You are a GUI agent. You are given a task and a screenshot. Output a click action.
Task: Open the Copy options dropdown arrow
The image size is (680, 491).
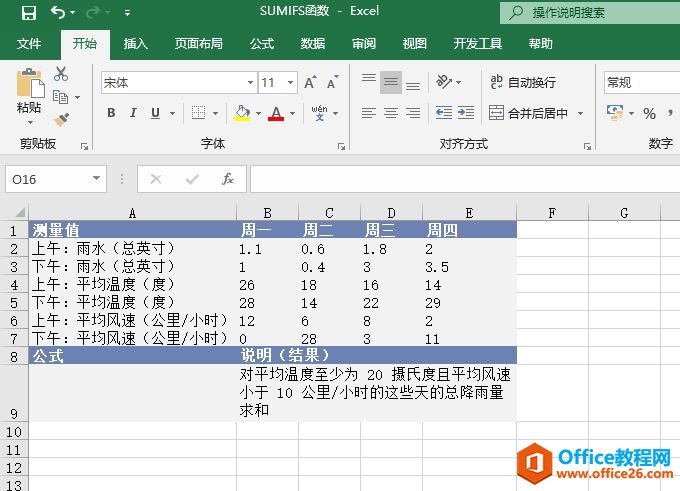tap(78, 98)
